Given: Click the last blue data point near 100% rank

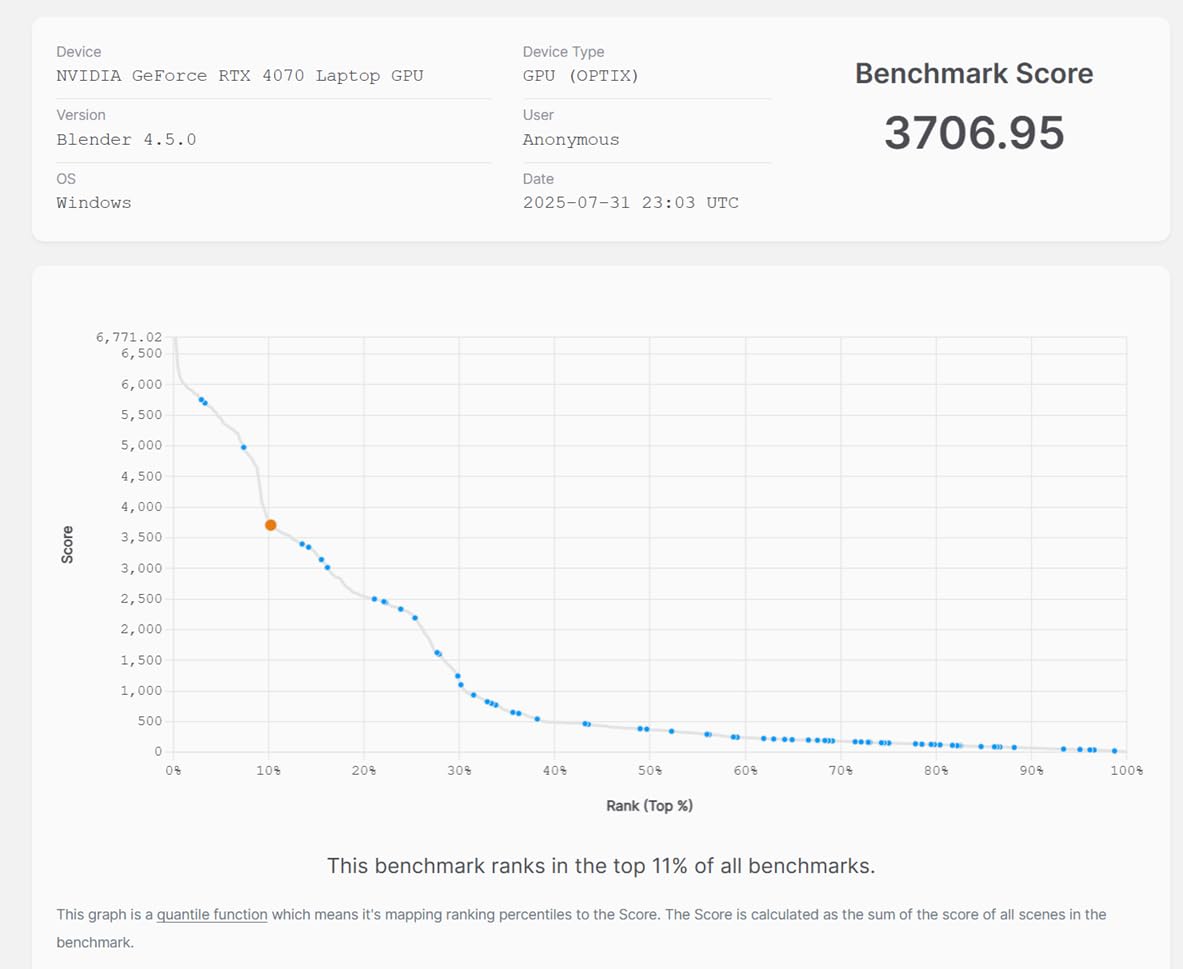Looking at the screenshot, I should click(x=1114, y=751).
